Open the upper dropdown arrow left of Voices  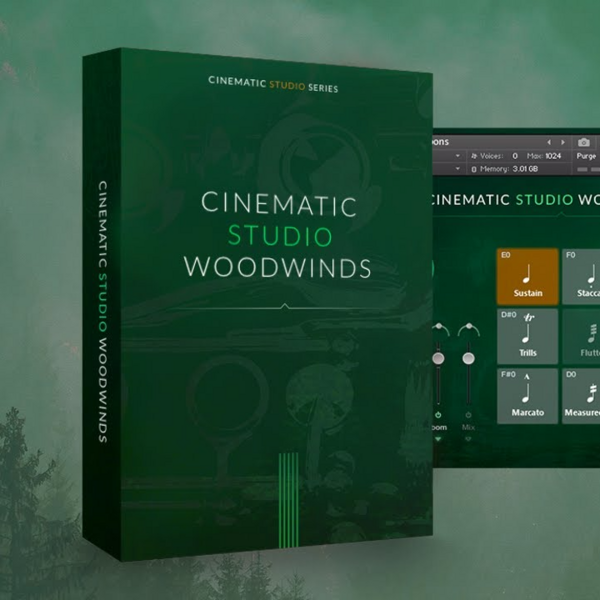click(x=458, y=156)
